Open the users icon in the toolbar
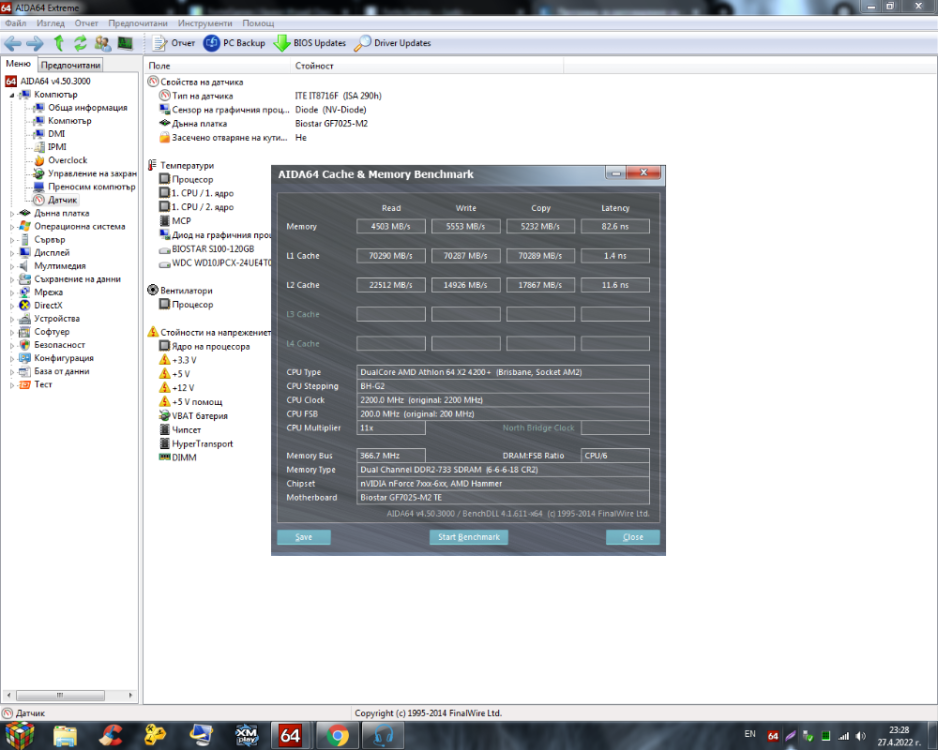This screenshot has width=938, height=750. [102, 43]
